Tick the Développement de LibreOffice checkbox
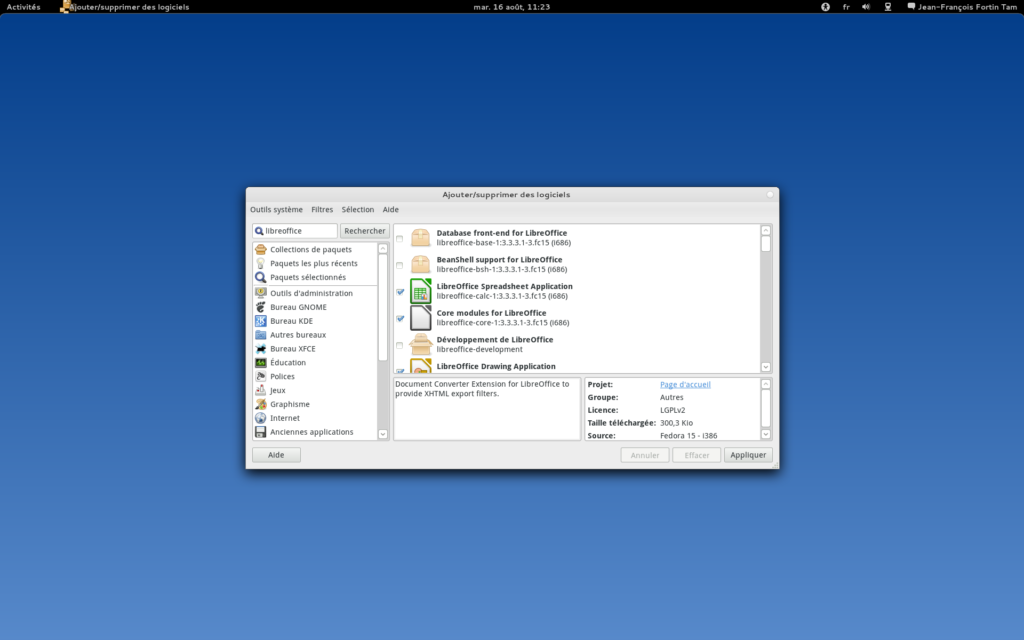 point(400,345)
